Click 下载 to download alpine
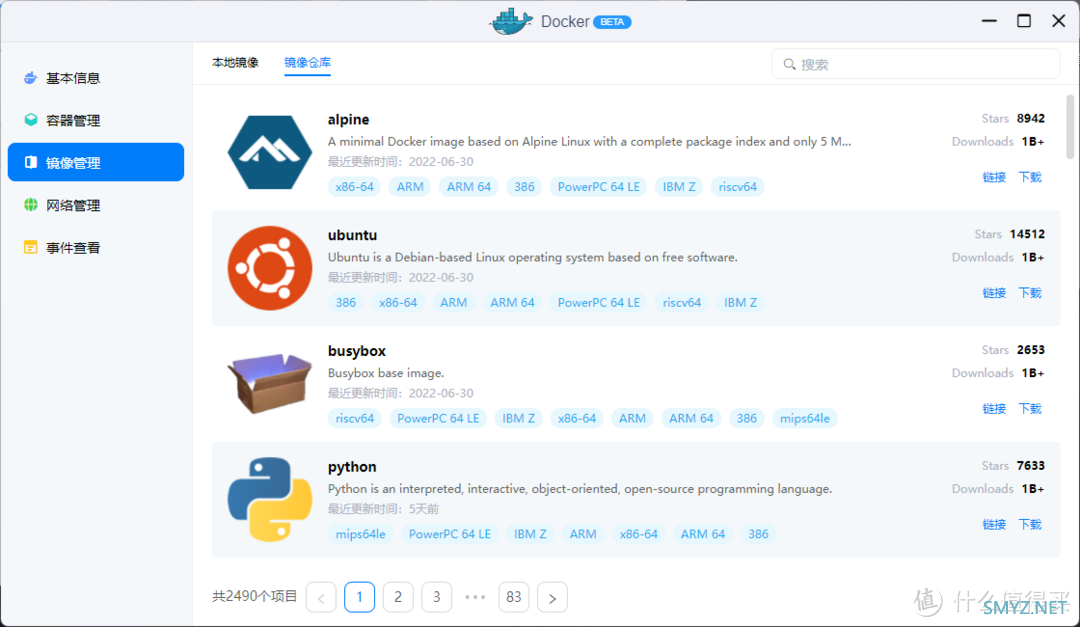 pyautogui.click(x=1030, y=177)
